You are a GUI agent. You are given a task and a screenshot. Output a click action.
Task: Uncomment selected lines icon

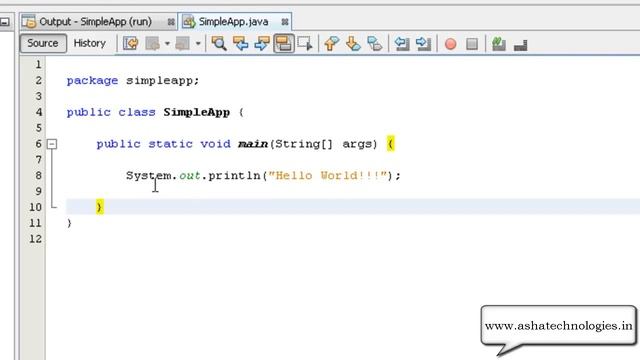coord(520,44)
